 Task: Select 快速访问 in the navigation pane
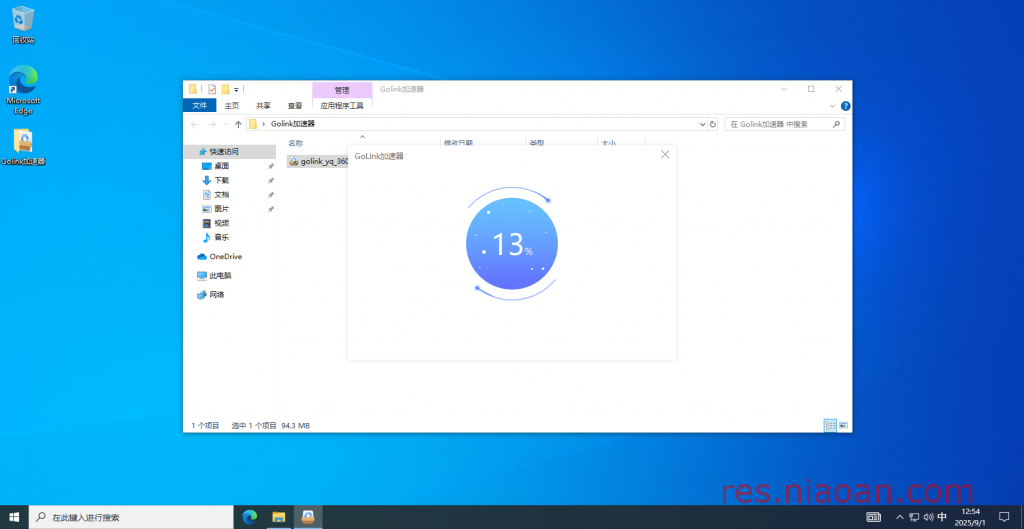tap(224, 152)
